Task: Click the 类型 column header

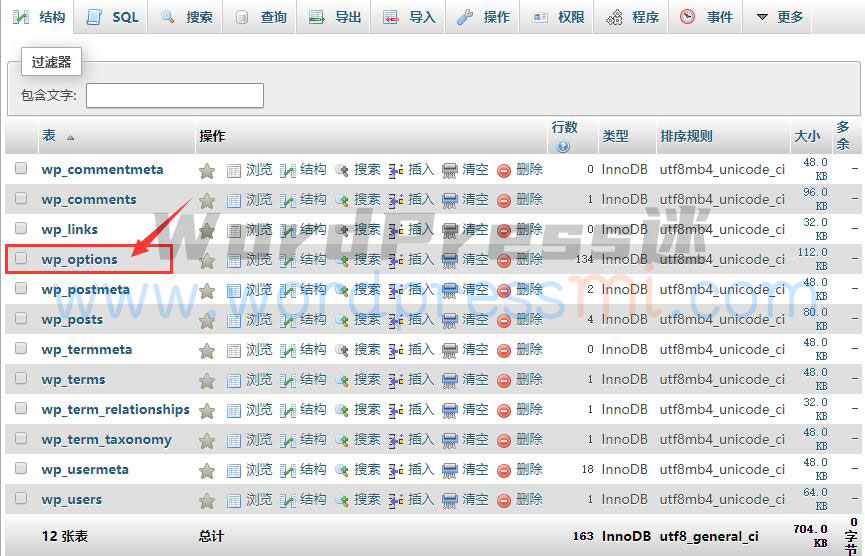Action: [615, 136]
